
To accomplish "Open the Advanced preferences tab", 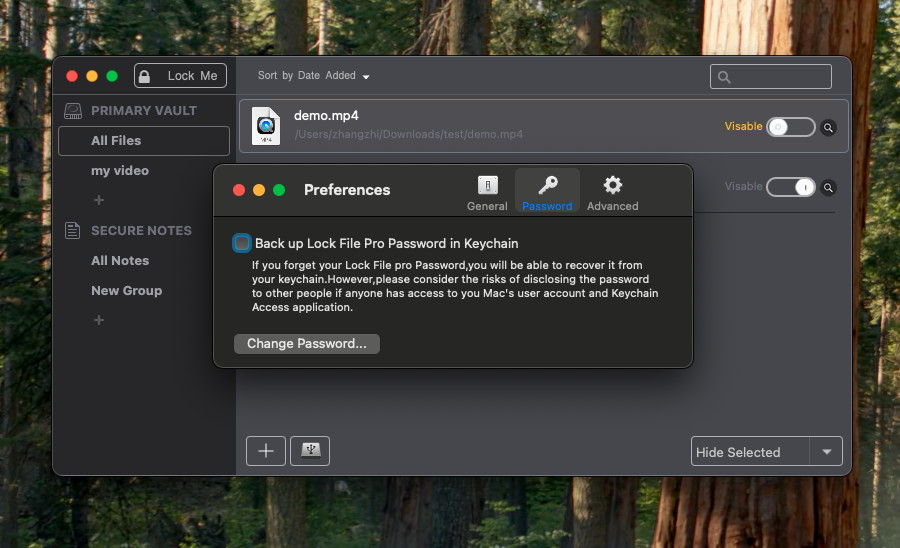I will pos(612,193).
